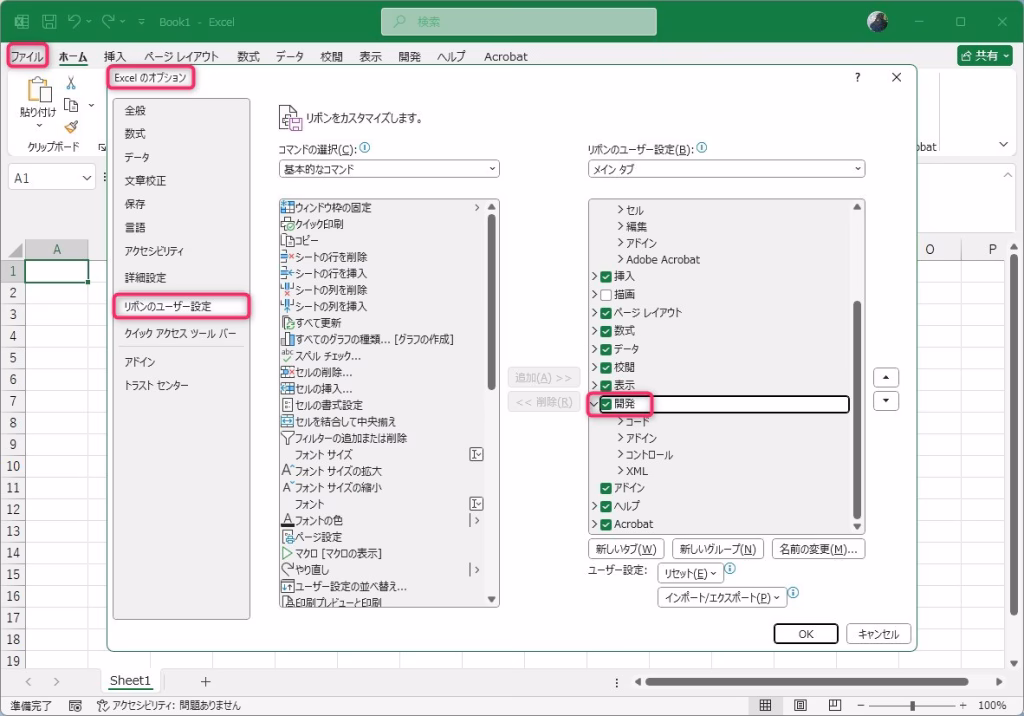
Task: Expand the コード group under 開発
Action: coord(620,421)
